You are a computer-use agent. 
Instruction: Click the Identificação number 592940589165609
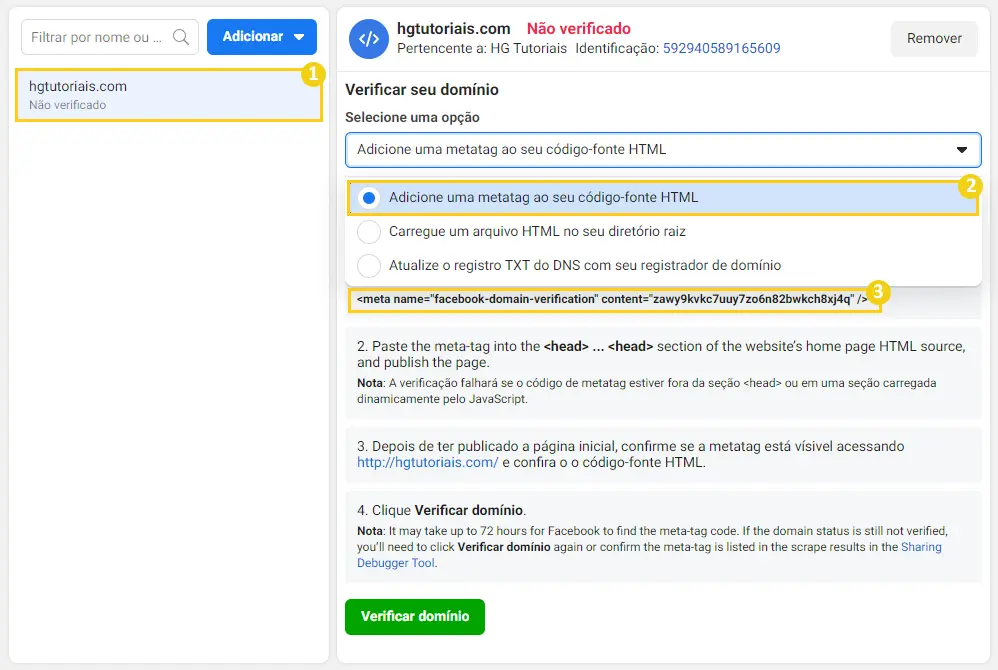coord(722,48)
